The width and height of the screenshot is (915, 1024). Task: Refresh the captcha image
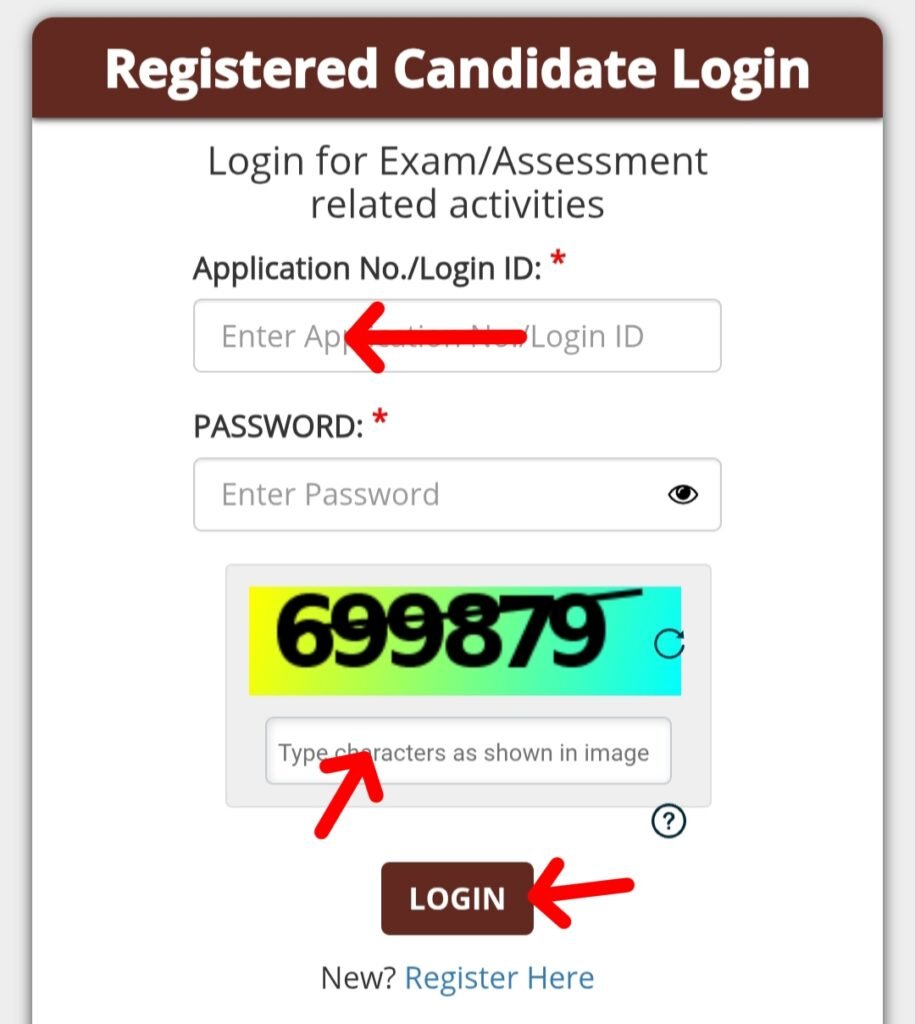(x=669, y=644)
